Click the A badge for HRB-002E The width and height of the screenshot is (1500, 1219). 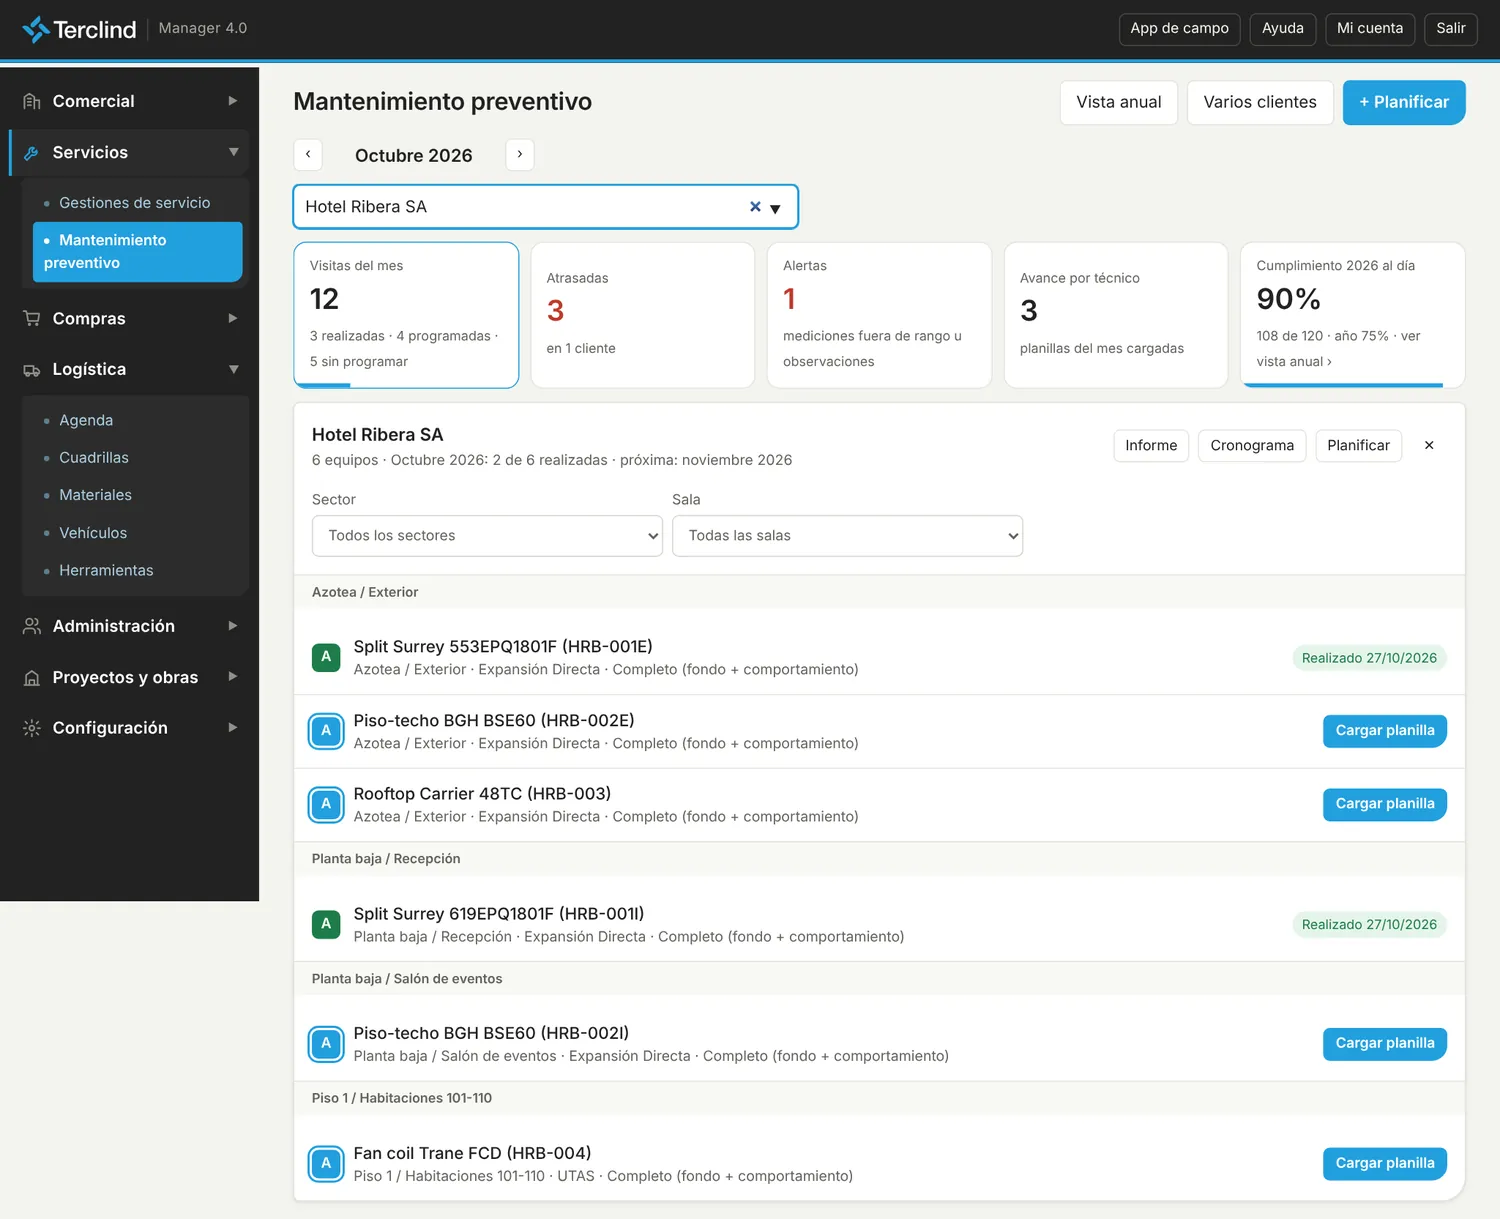tap(326, 731)
